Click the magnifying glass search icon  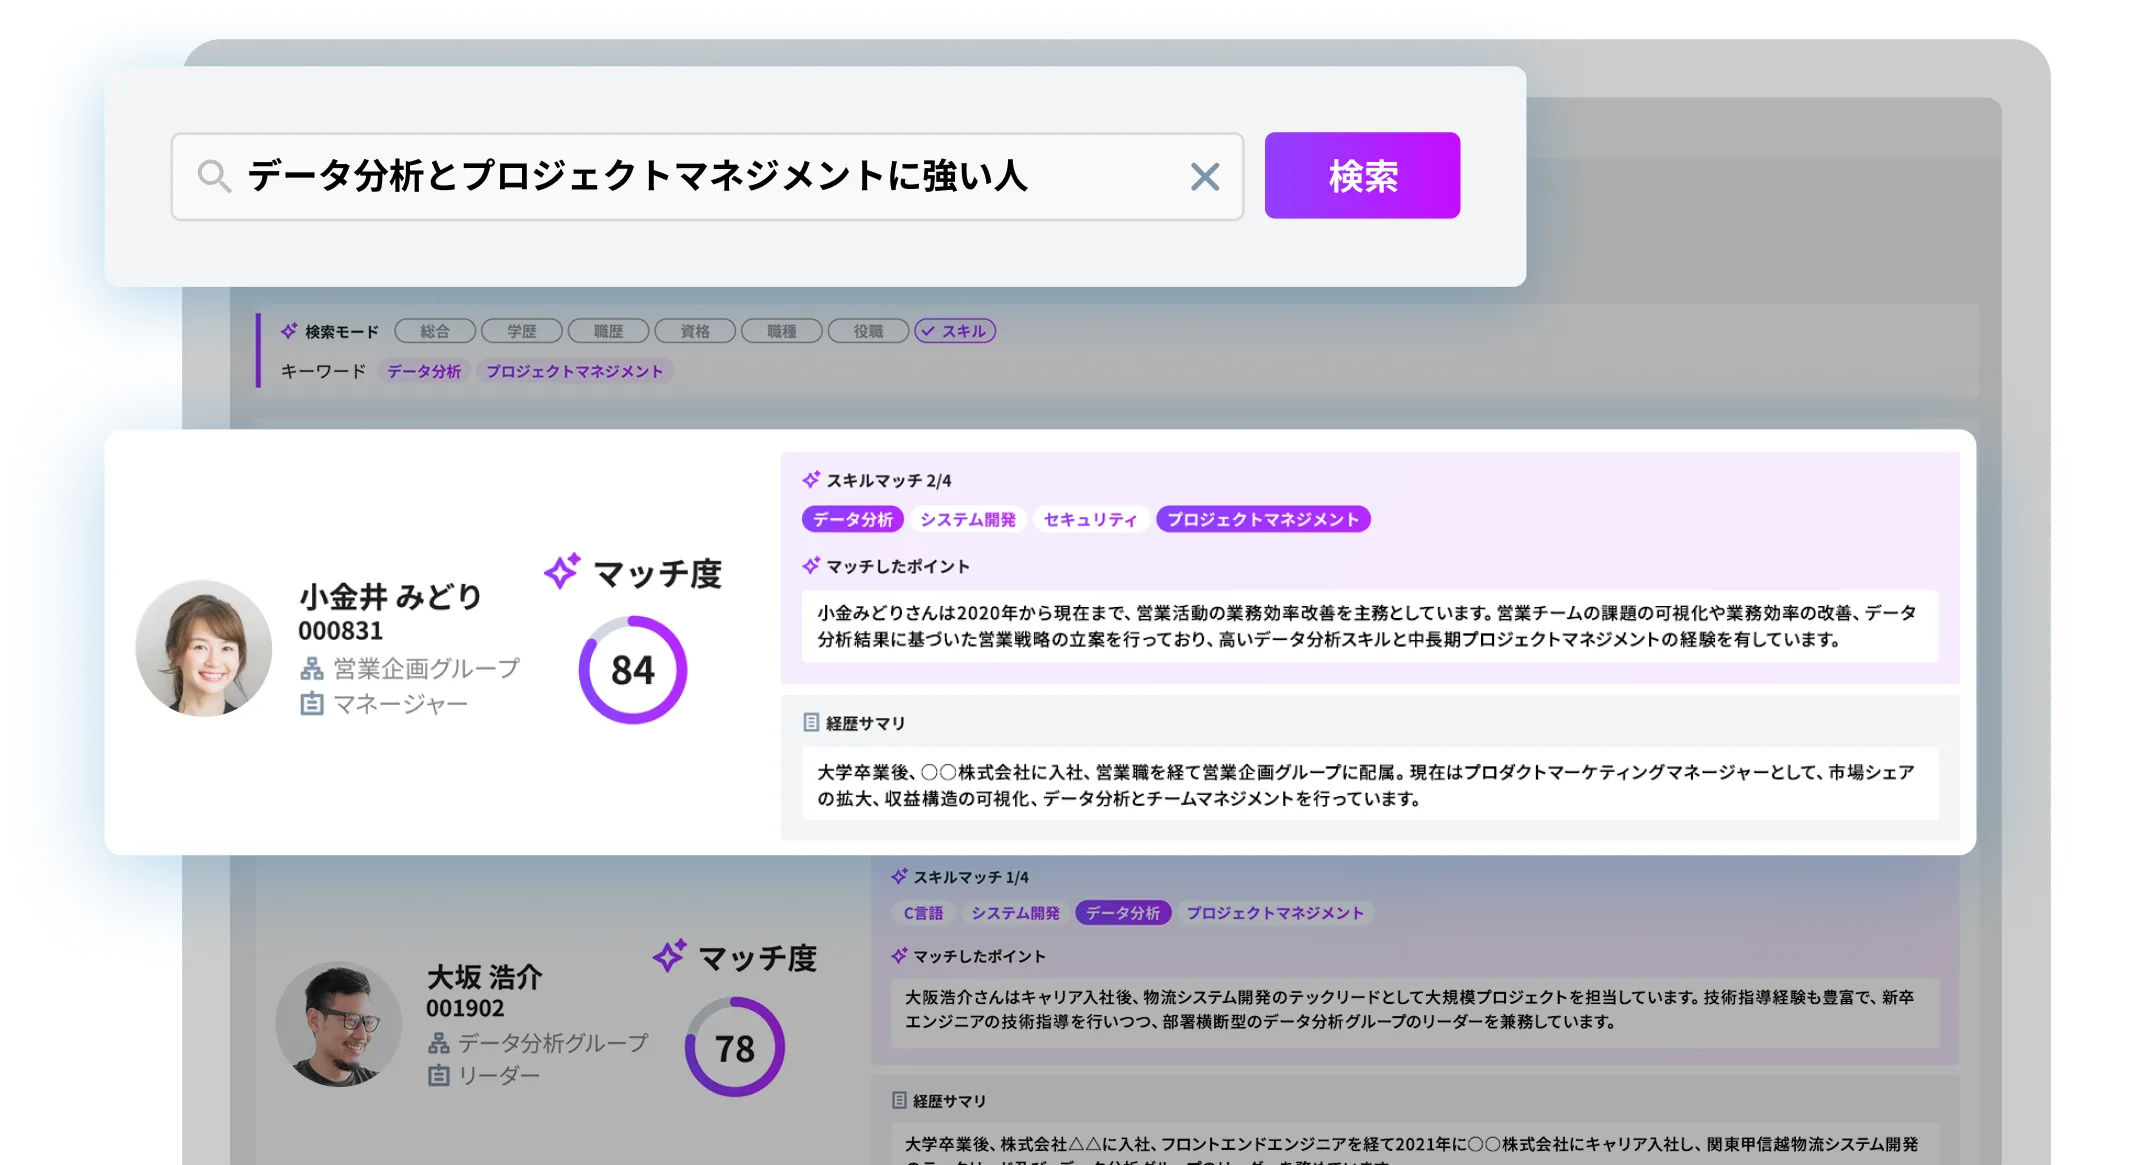[214, 177]
